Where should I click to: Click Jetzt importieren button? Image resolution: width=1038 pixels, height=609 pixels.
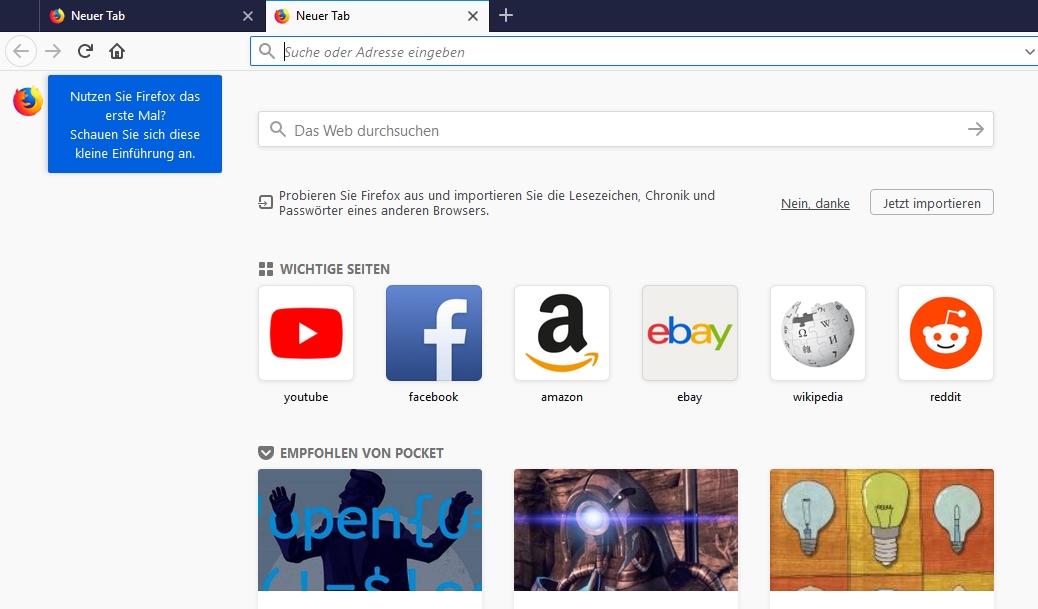point(931,203)
